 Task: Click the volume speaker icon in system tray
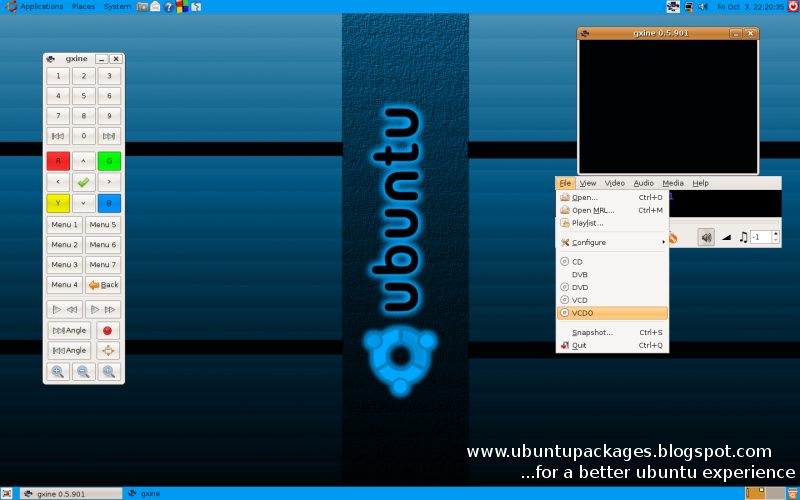tap(703, 7)
